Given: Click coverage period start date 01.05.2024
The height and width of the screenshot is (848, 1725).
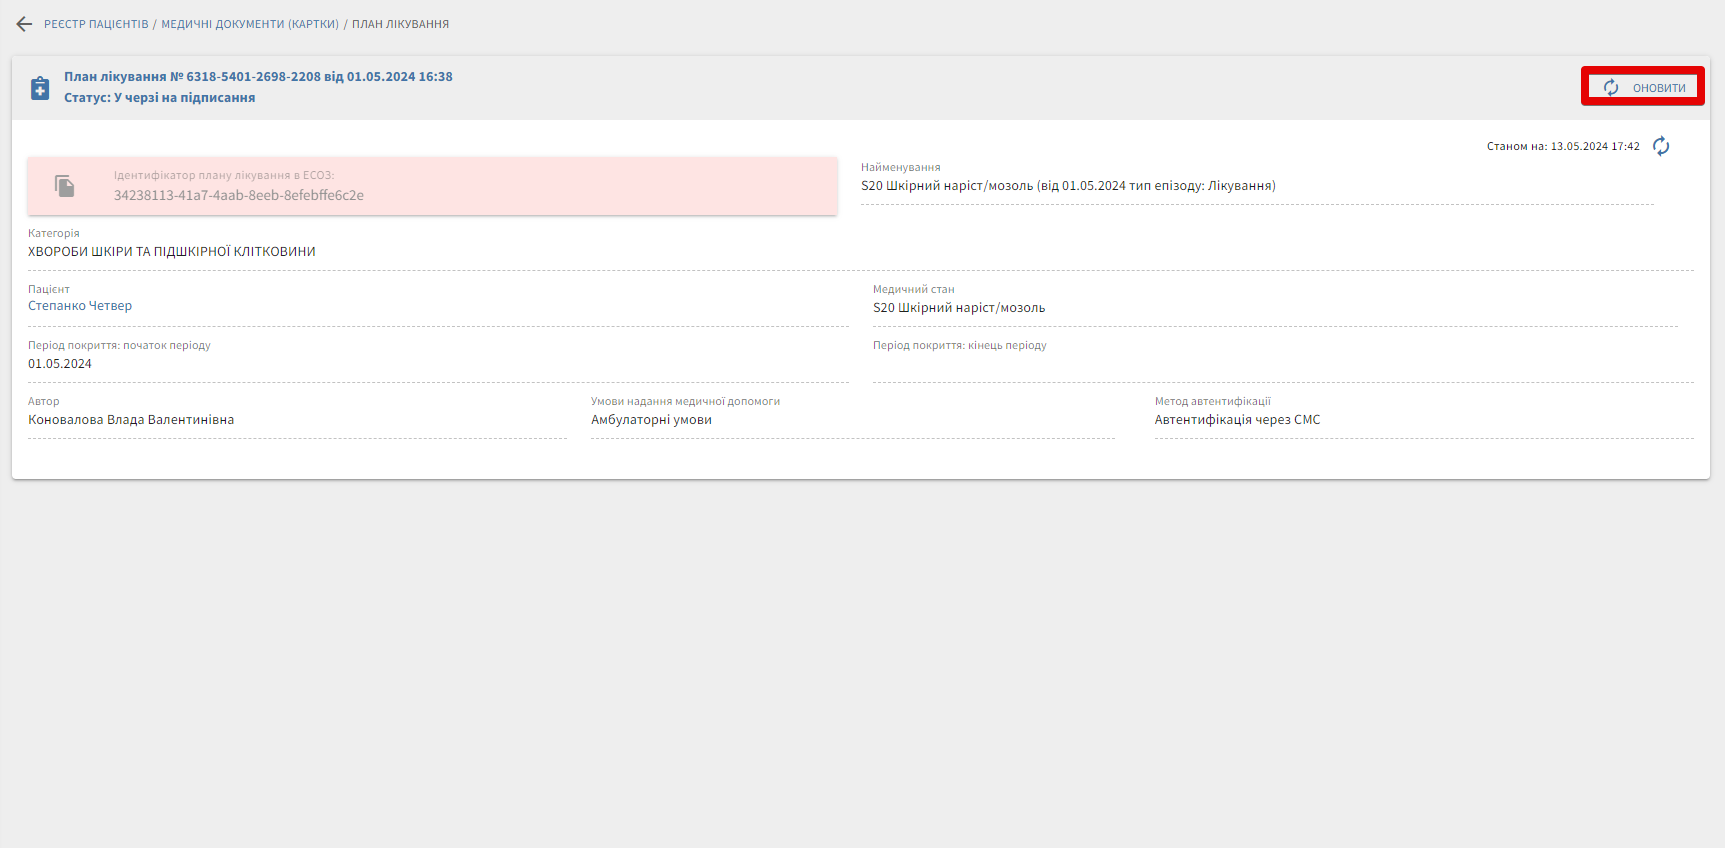Looking at the screenshot, I should (60, 364).
